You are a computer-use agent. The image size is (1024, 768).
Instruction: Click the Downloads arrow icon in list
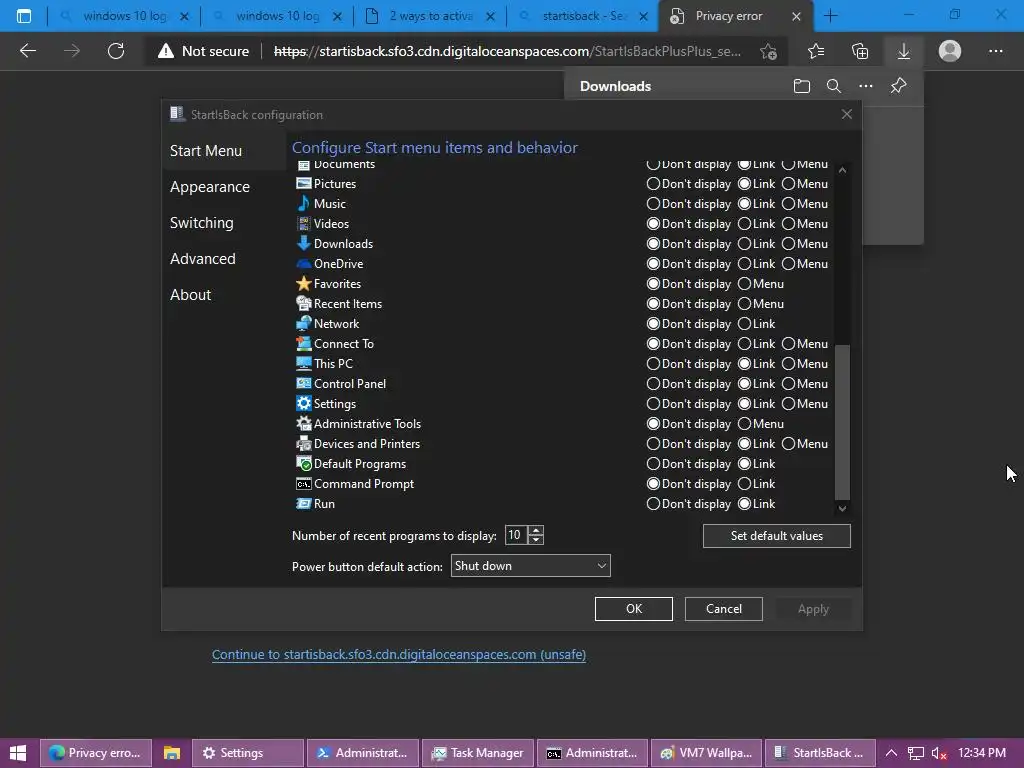coord(304,244)
